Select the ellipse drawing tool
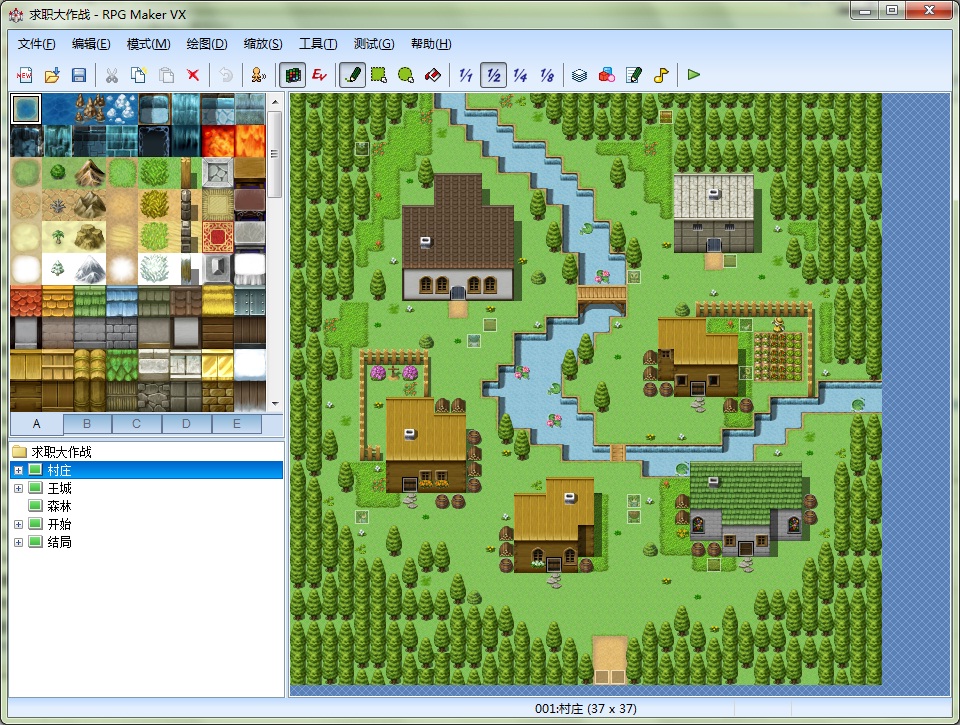Viewport: 960px width, 725px height. point(406,75)
